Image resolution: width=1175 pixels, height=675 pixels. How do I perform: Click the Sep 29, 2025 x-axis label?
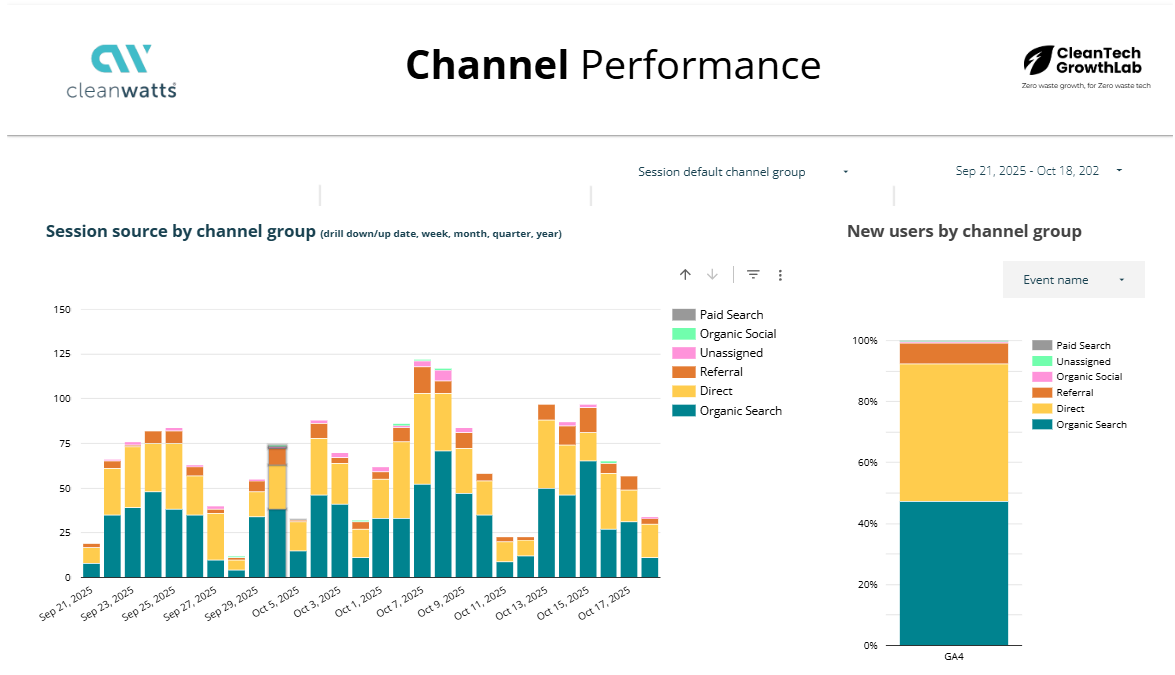[231, 603]
